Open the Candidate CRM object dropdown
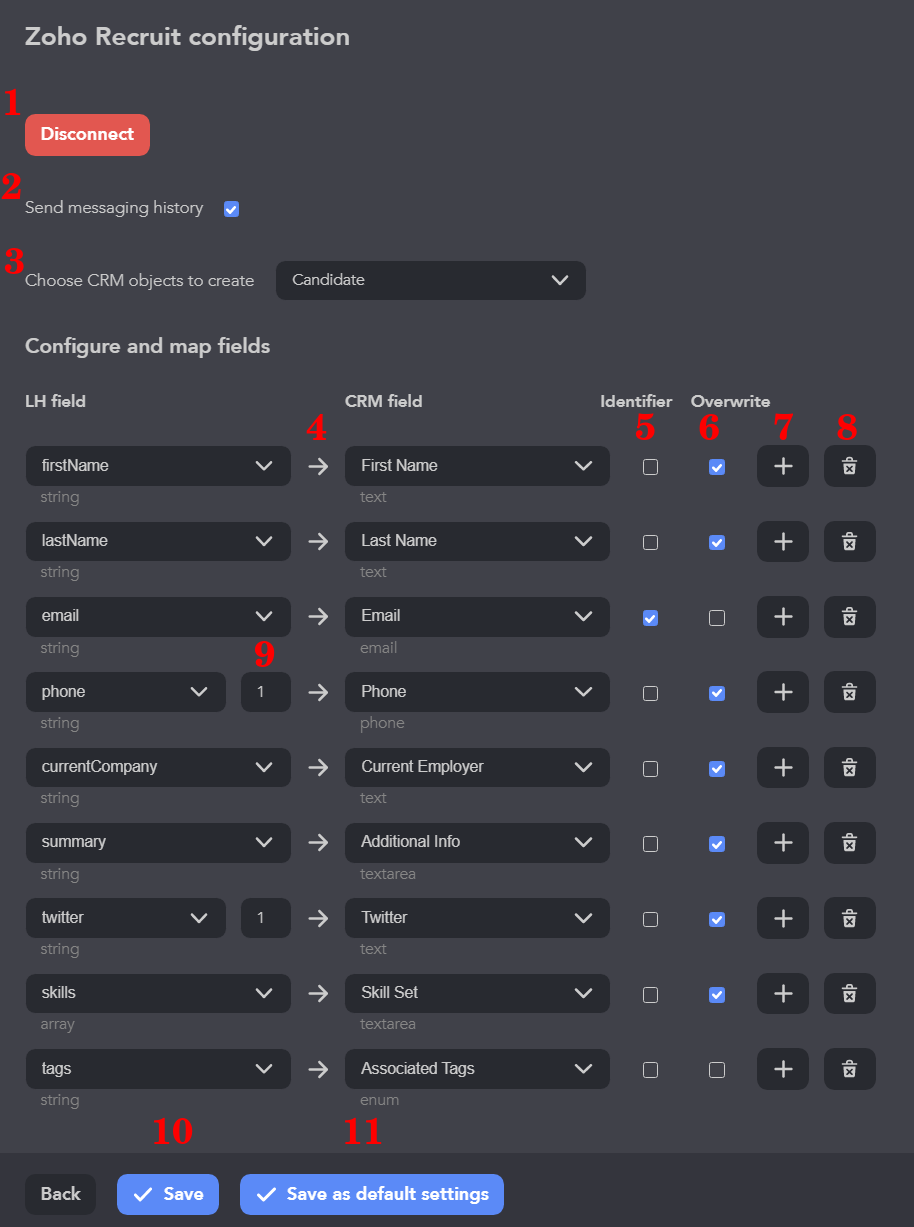Screen dimensions: 914x1227 click(431, 281)
